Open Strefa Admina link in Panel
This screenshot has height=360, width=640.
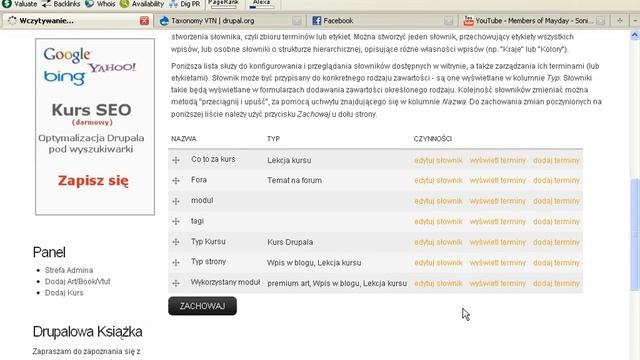tap(69, 270)
